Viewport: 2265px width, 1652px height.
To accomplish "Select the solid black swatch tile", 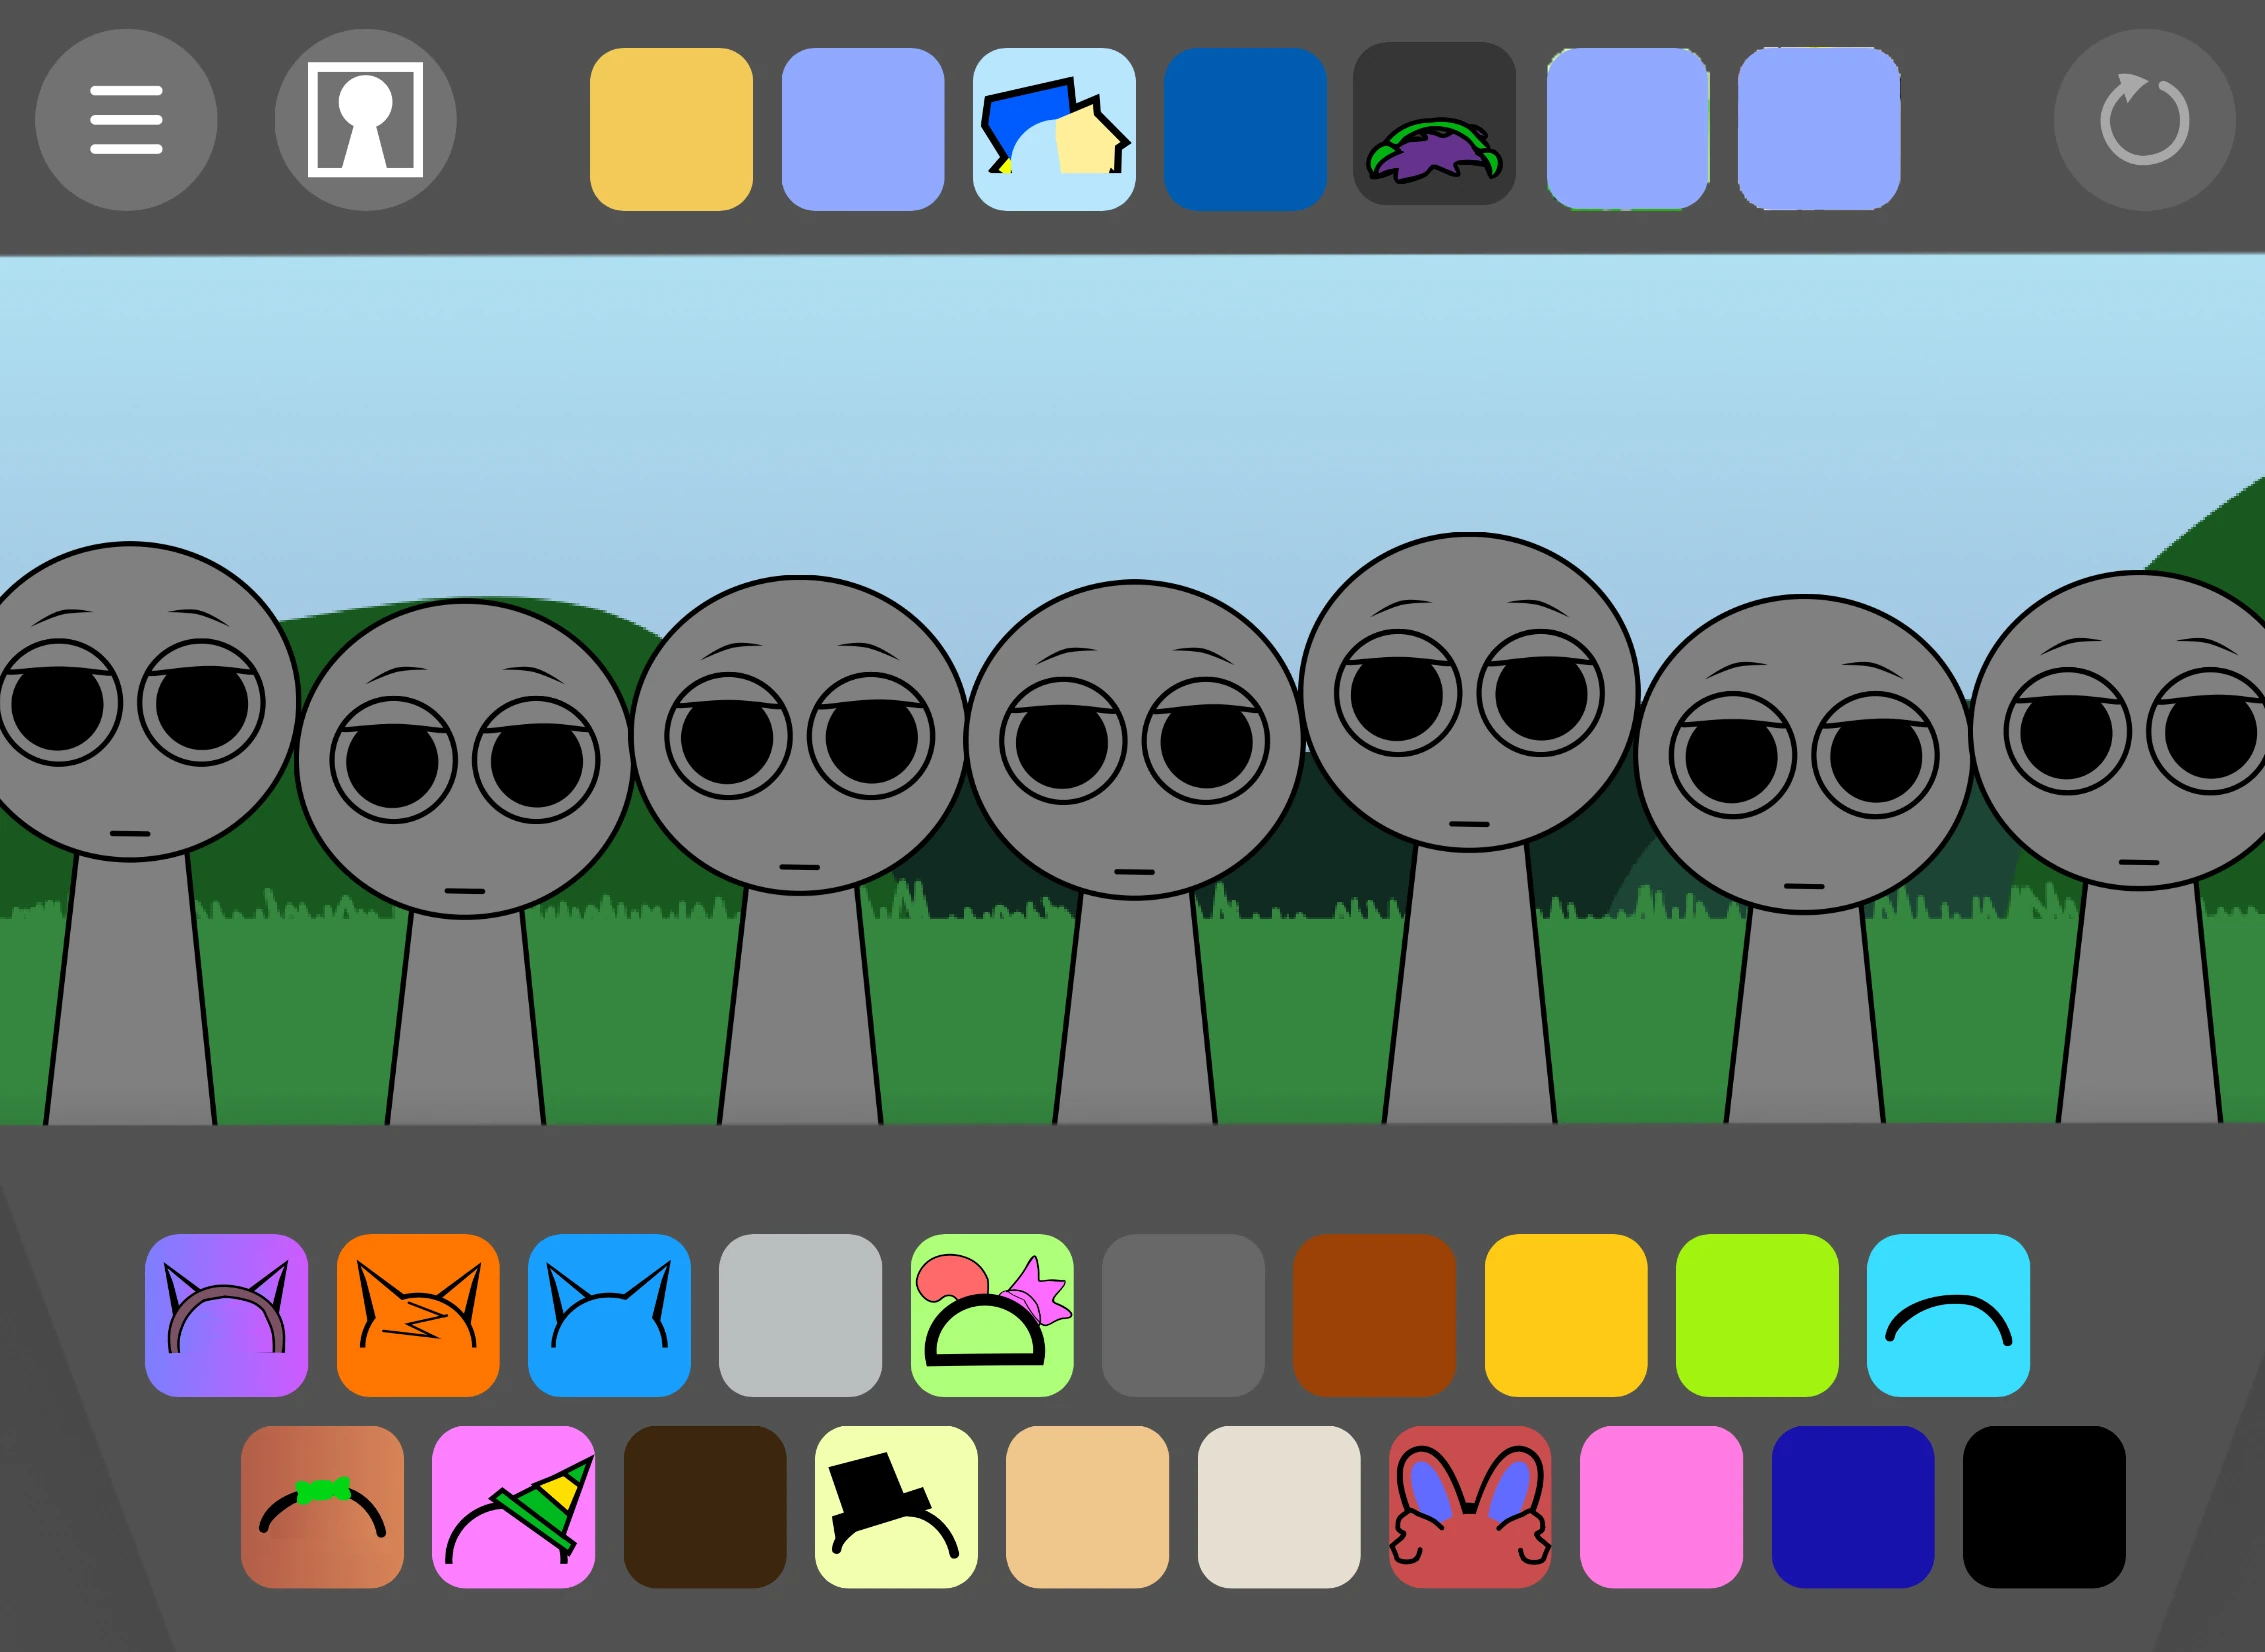I will (2044, 1507).
